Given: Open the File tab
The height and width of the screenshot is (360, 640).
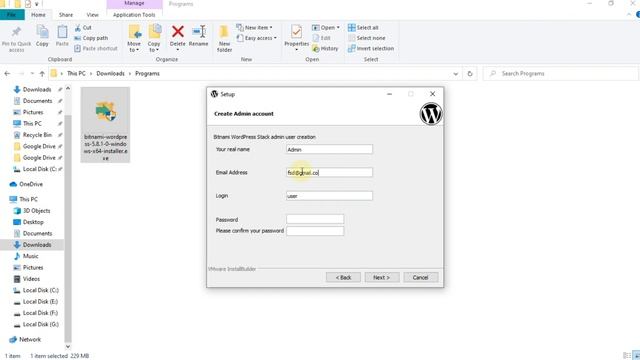Looking at the screenshot, I should [12, 15].
